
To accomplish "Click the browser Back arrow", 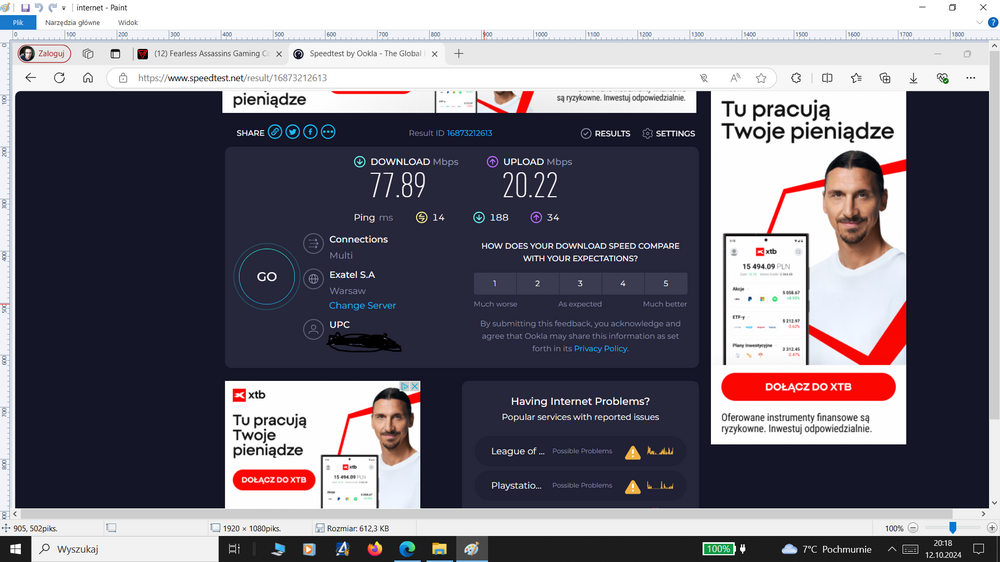I will (x=31, y=78).
